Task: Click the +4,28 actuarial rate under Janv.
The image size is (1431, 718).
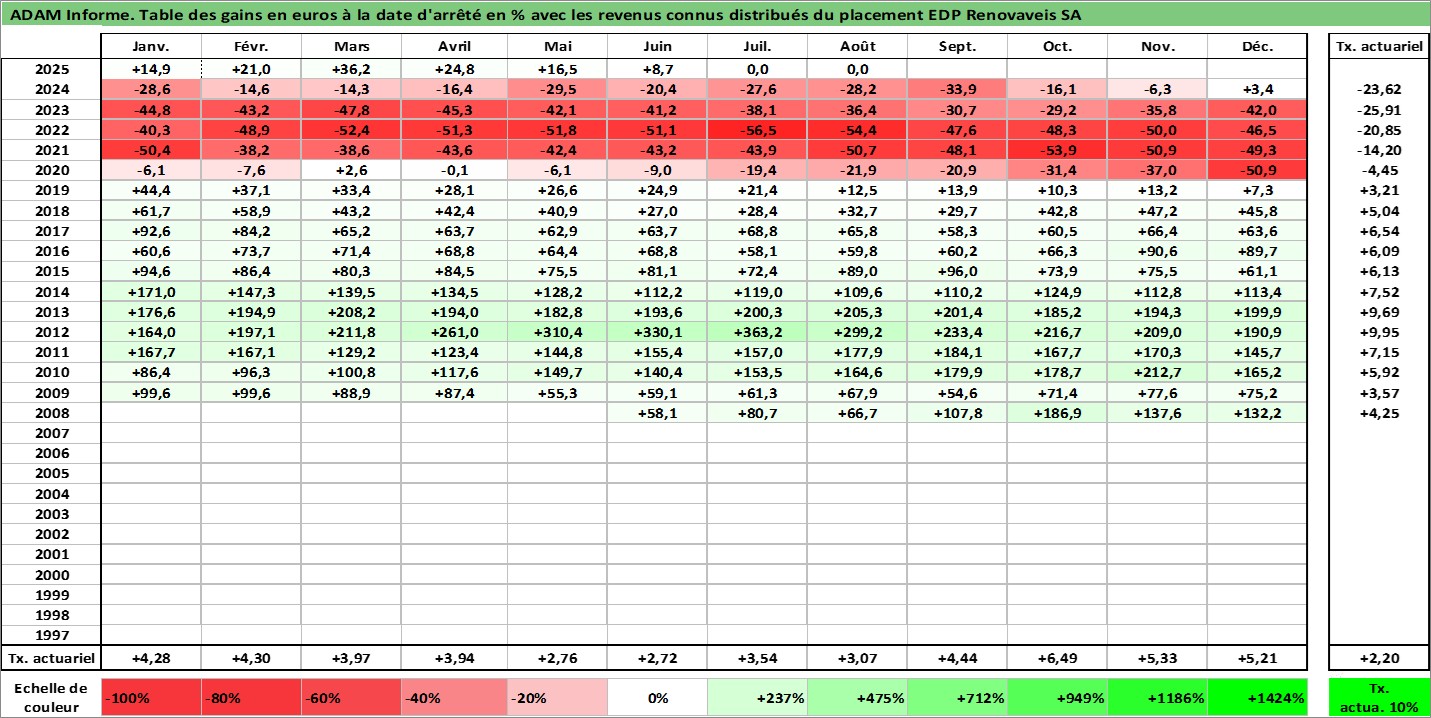Action: click(x=152, y=659)
